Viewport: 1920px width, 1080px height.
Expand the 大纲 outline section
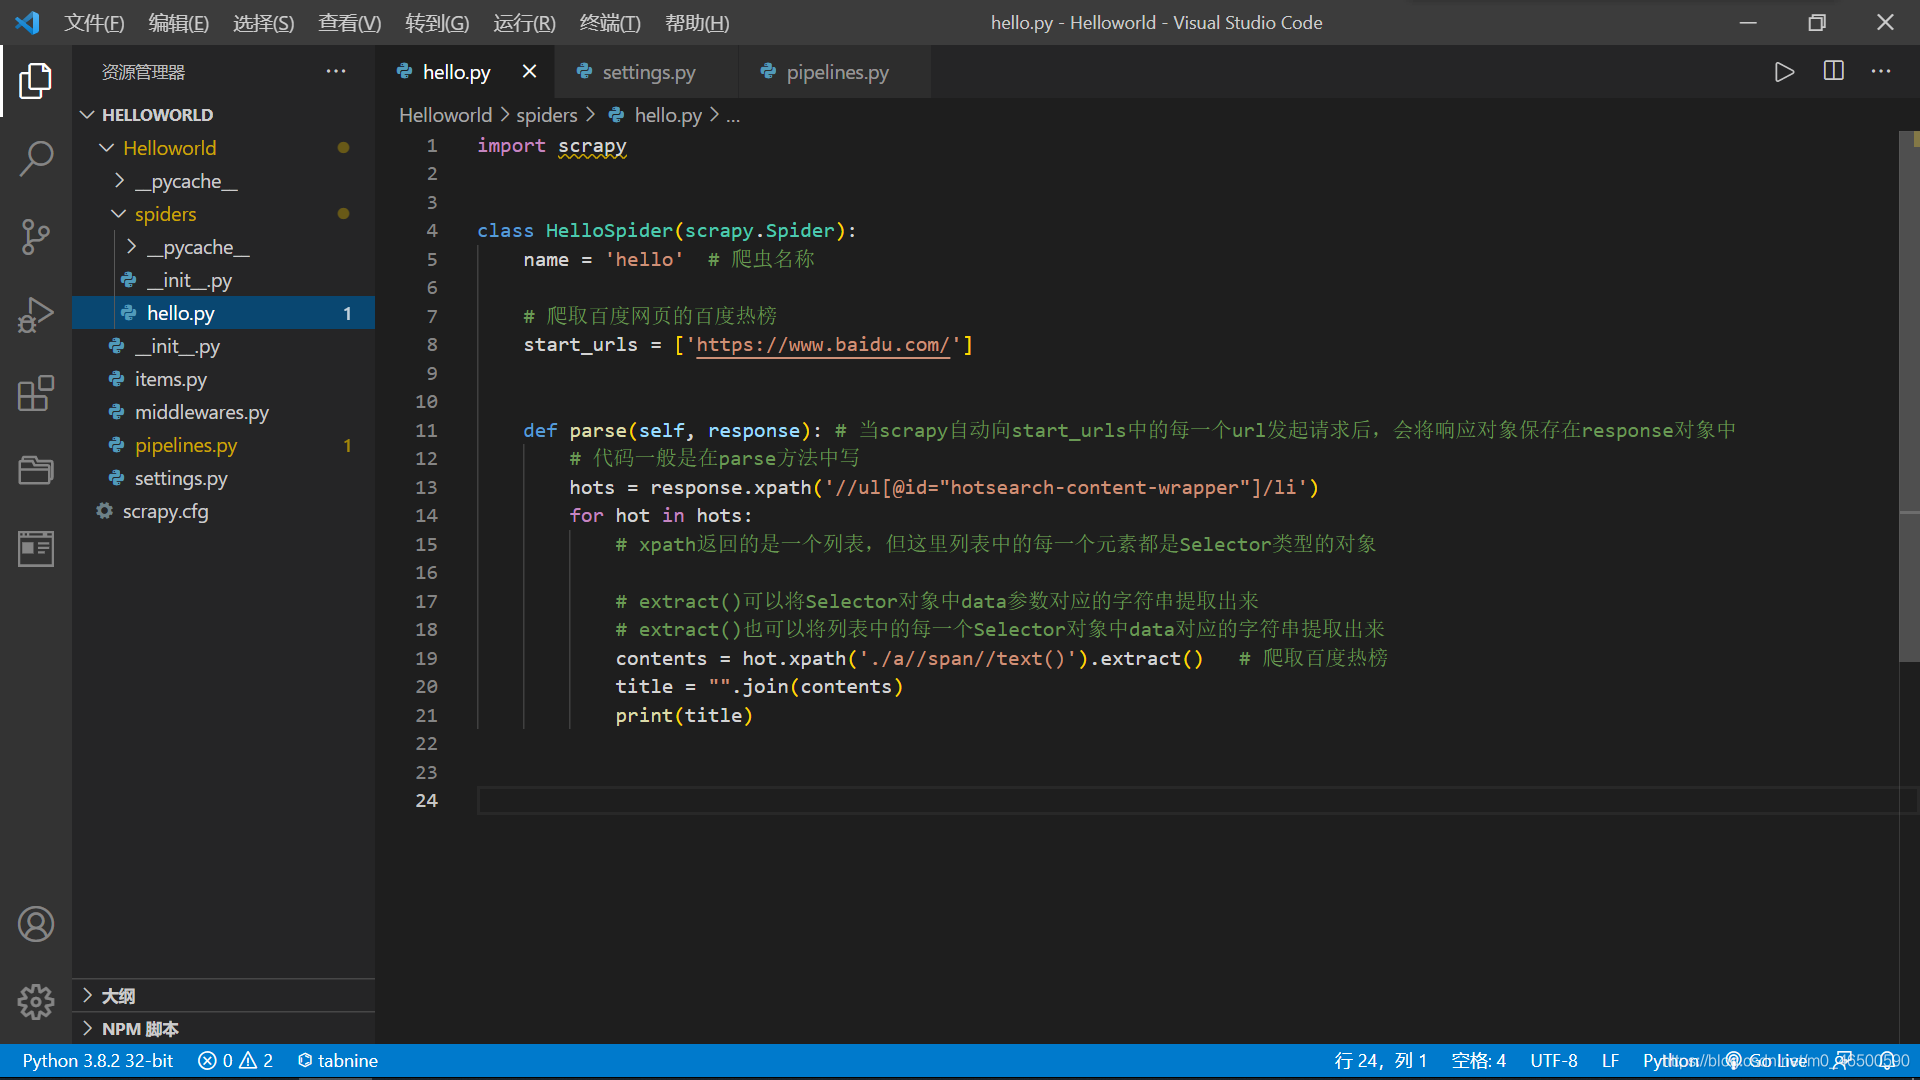118,996
